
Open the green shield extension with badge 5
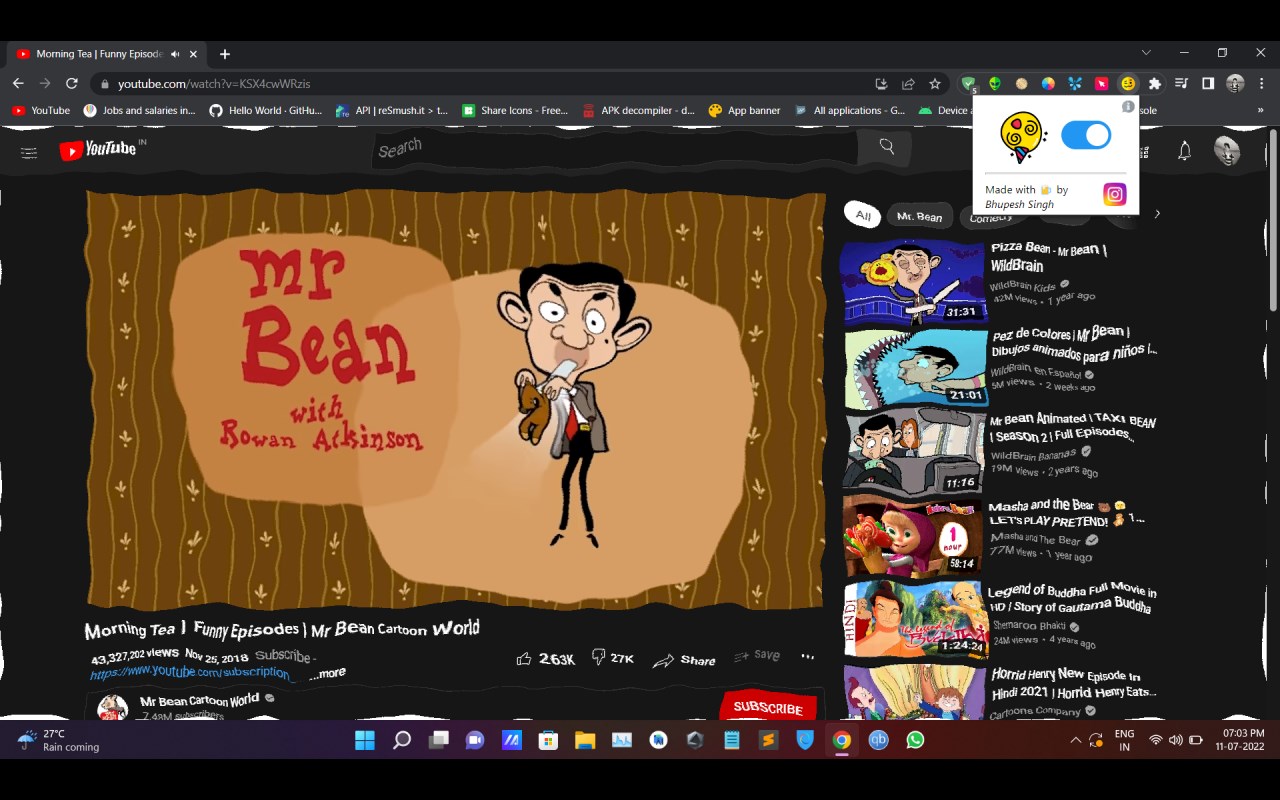968,84
